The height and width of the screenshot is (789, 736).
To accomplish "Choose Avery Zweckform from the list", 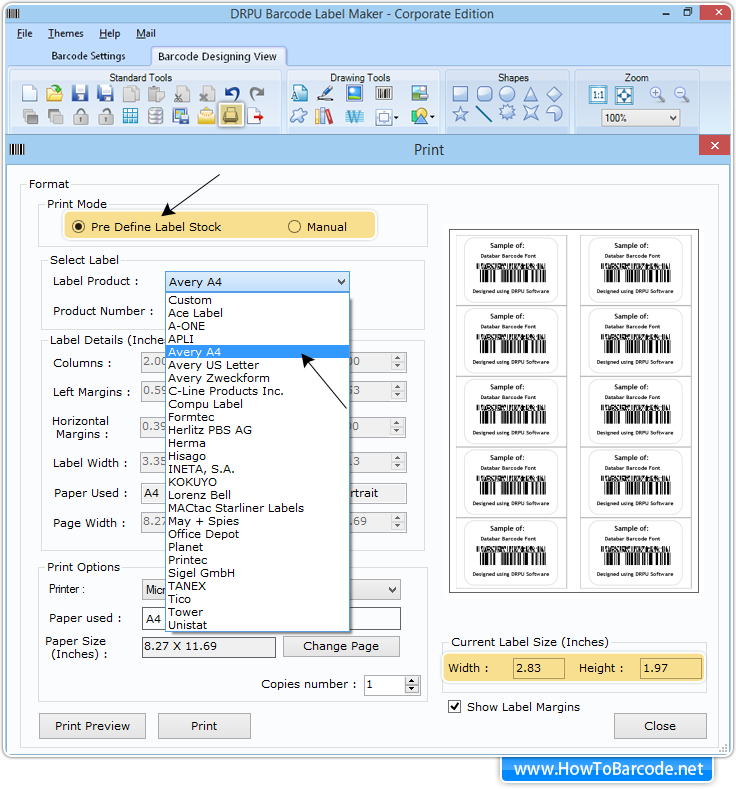I will 258,378.
